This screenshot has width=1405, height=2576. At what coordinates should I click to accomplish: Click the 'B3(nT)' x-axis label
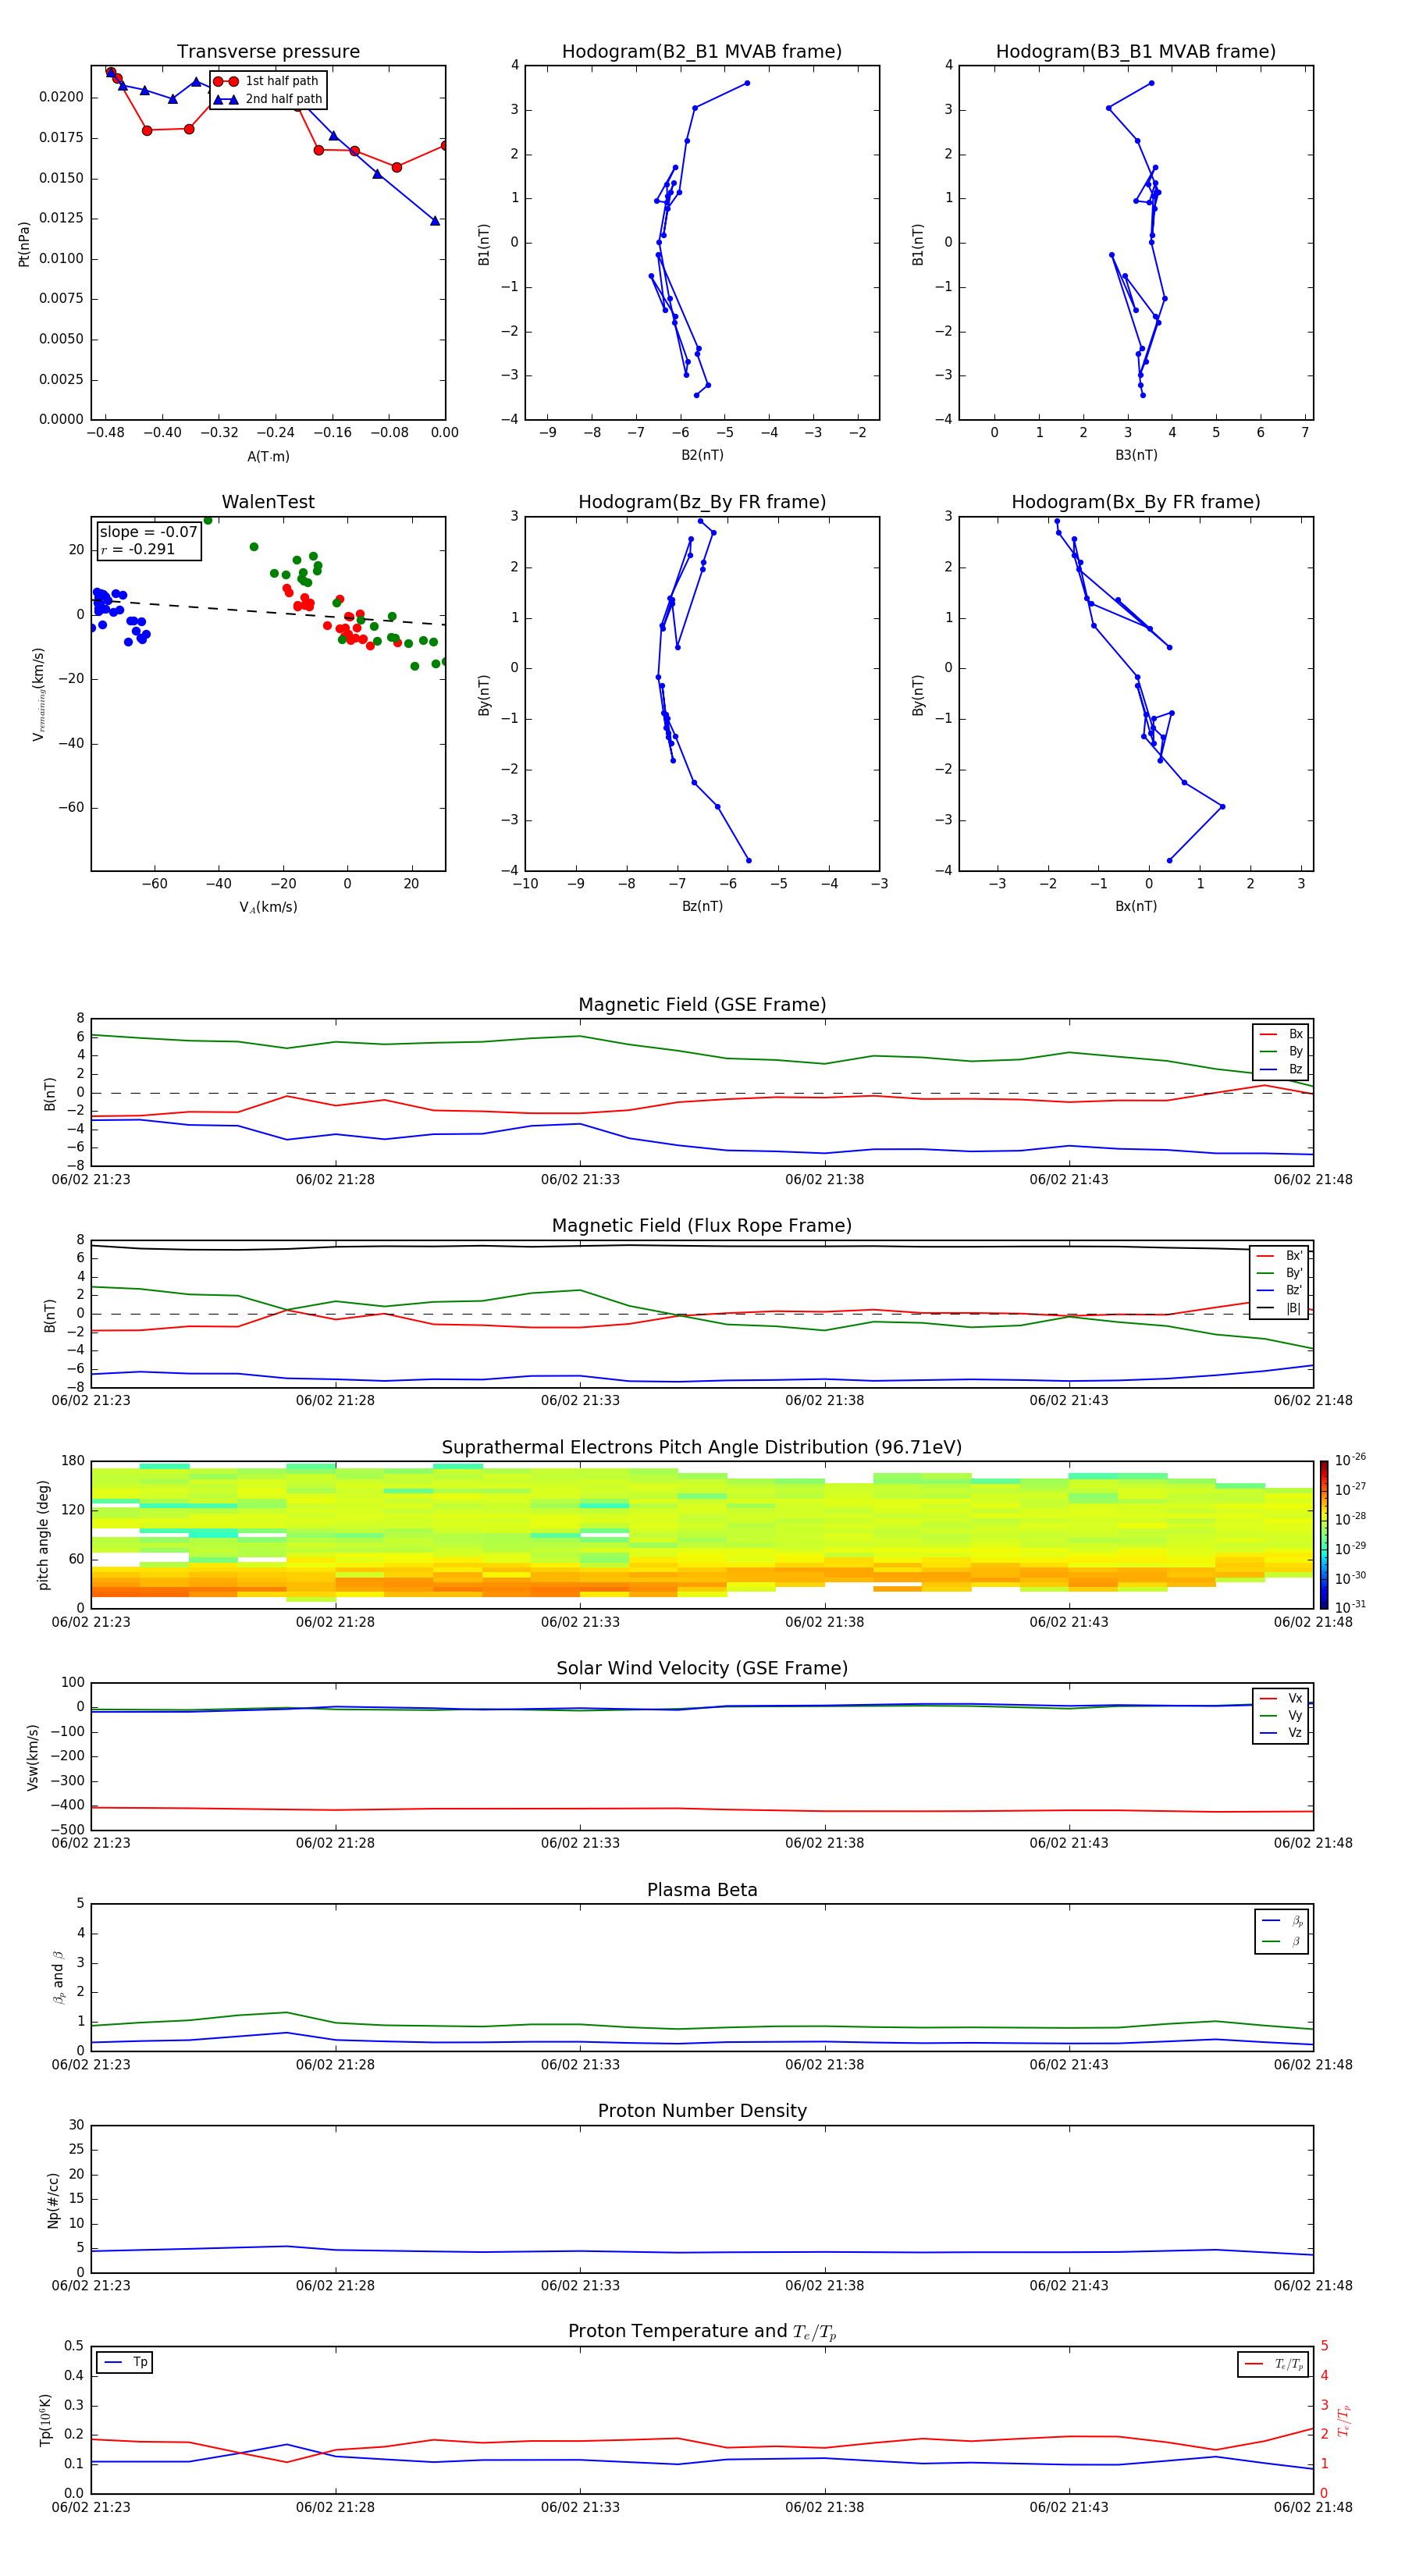pyautogui.click(x=1136, y=455)
